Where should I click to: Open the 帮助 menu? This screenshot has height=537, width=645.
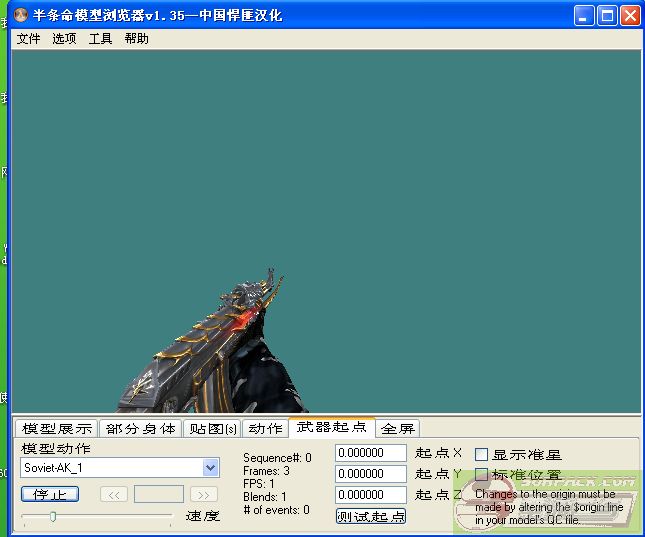click(x=136, y=38)
